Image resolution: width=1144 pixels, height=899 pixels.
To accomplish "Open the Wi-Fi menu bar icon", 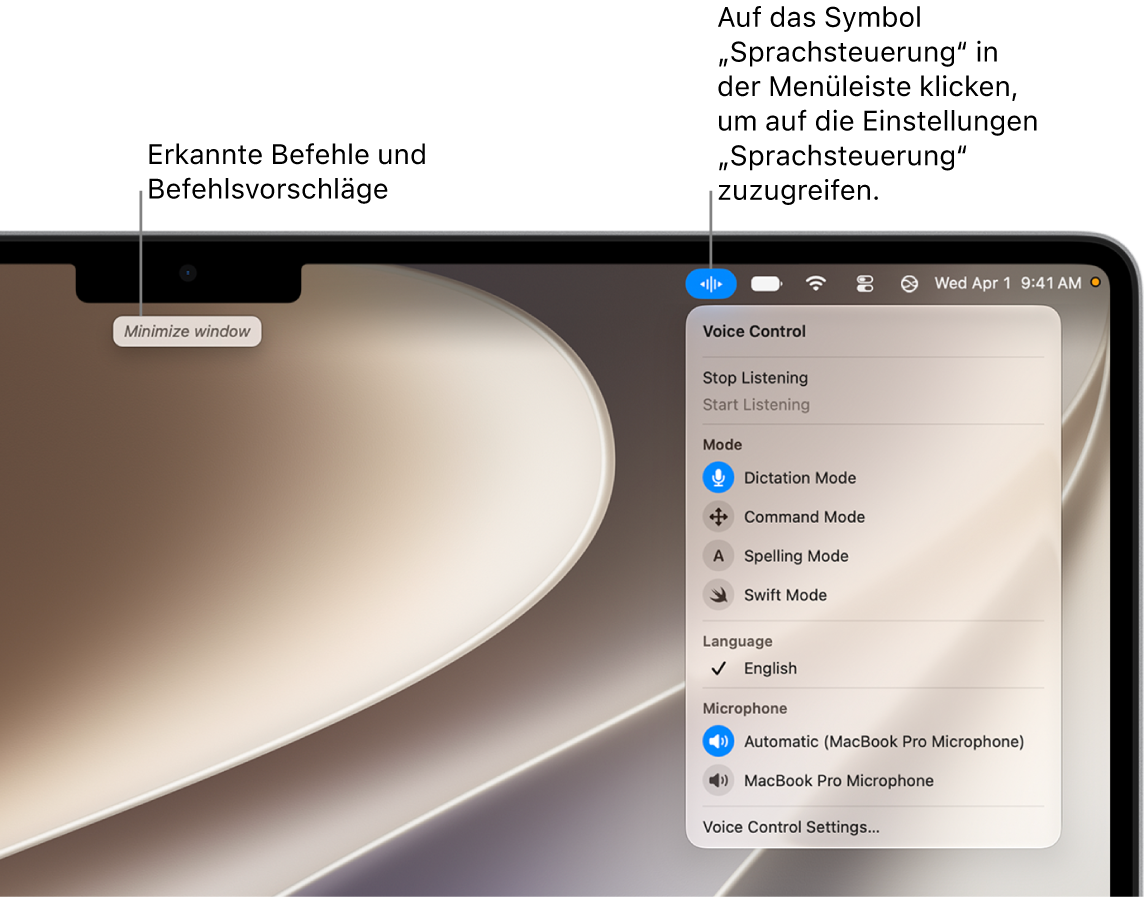I will point(816,283).
